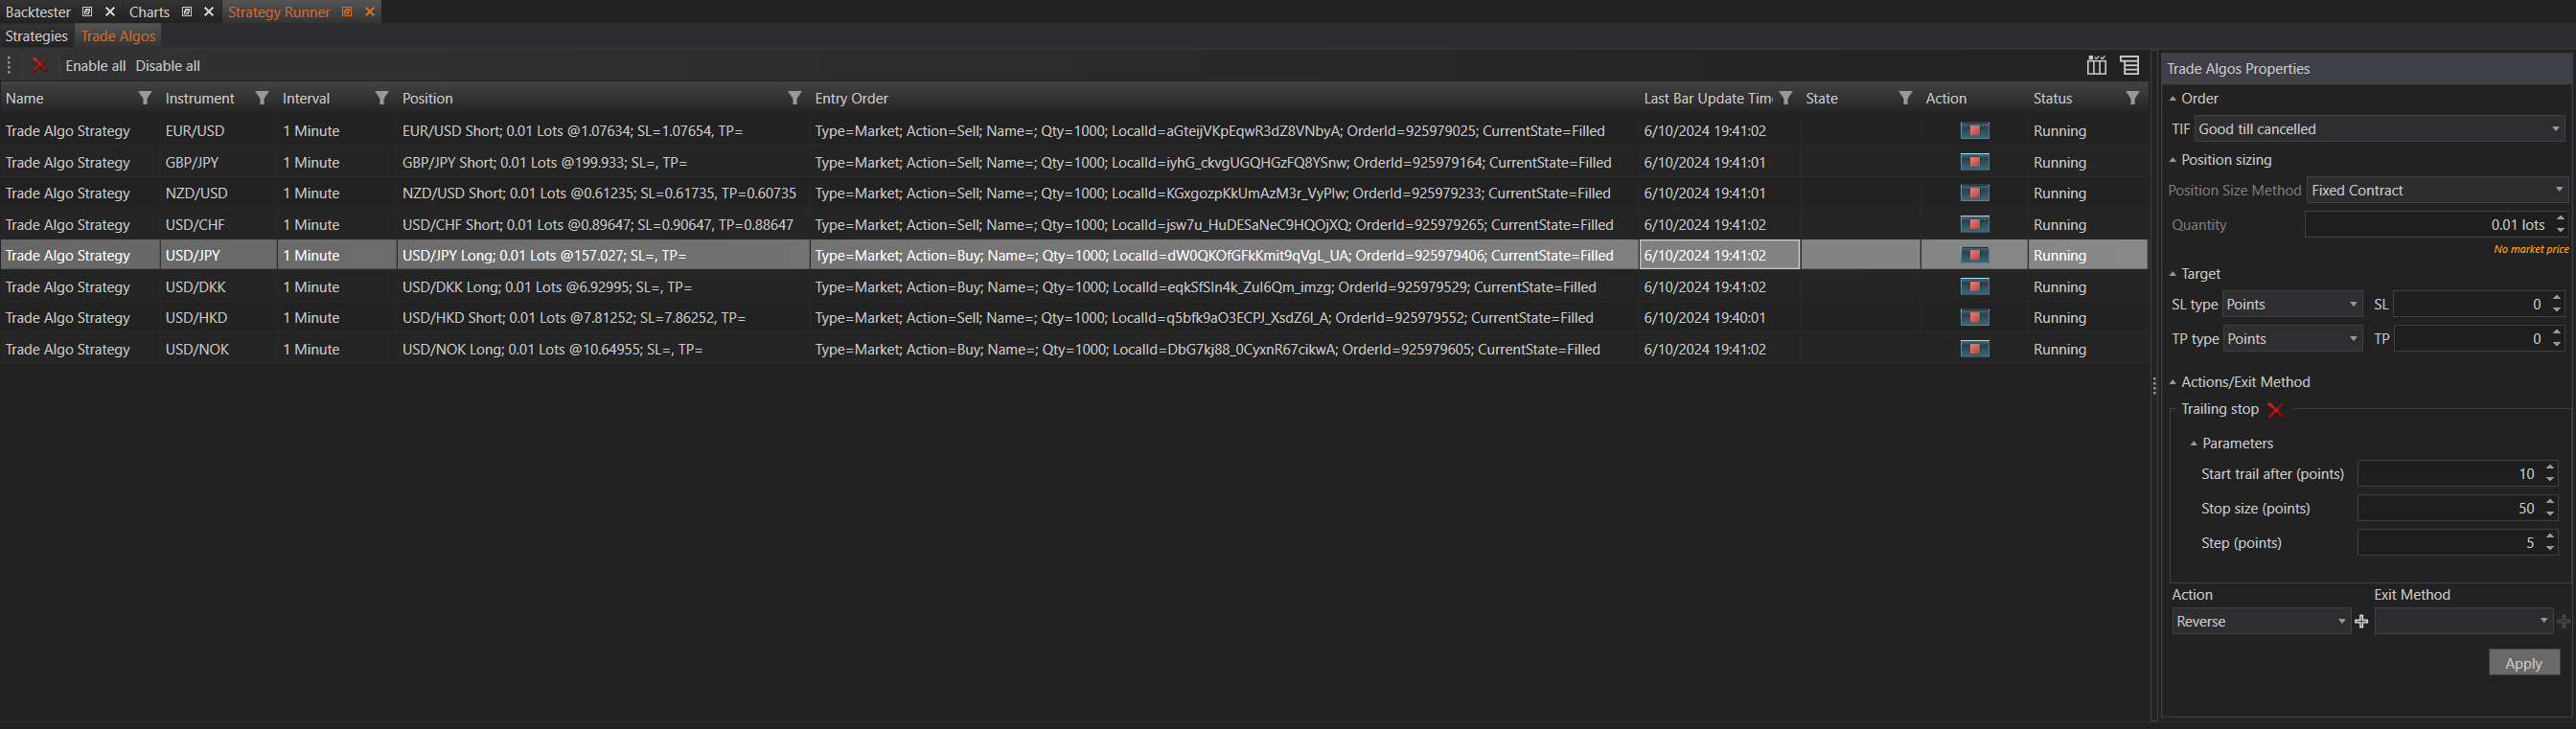Click the Apply button

2523,663
